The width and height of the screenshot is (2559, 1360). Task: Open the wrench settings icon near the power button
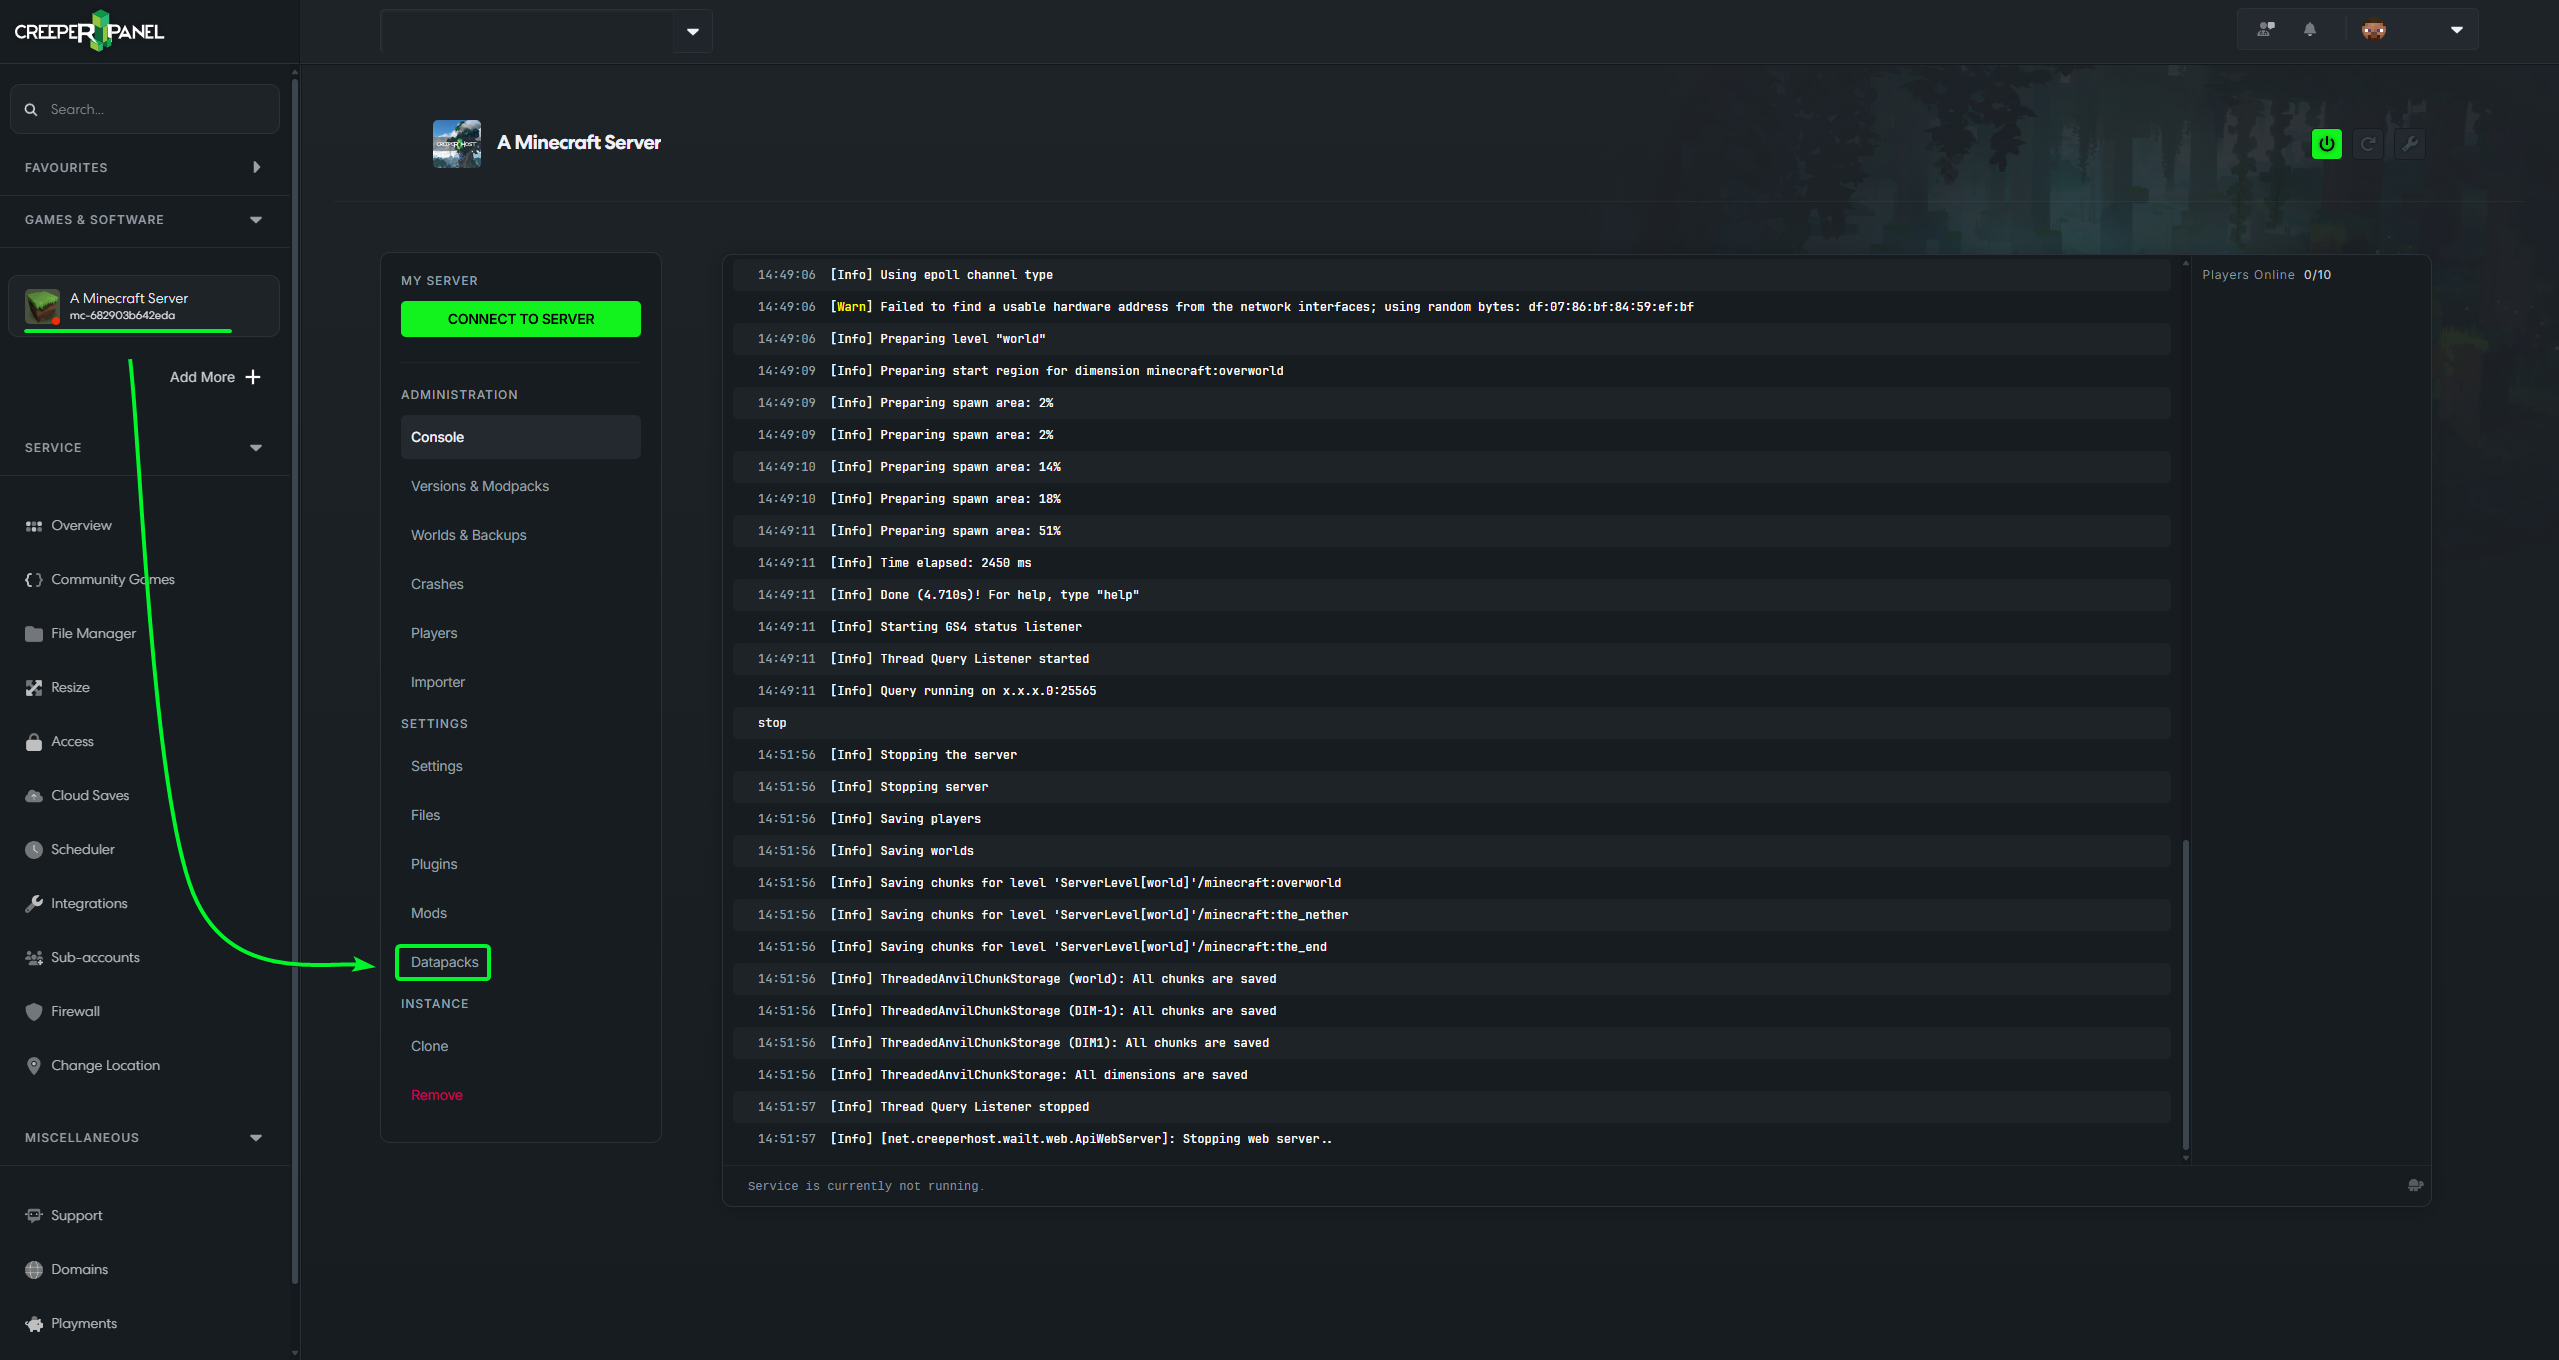click(2411, 143)
